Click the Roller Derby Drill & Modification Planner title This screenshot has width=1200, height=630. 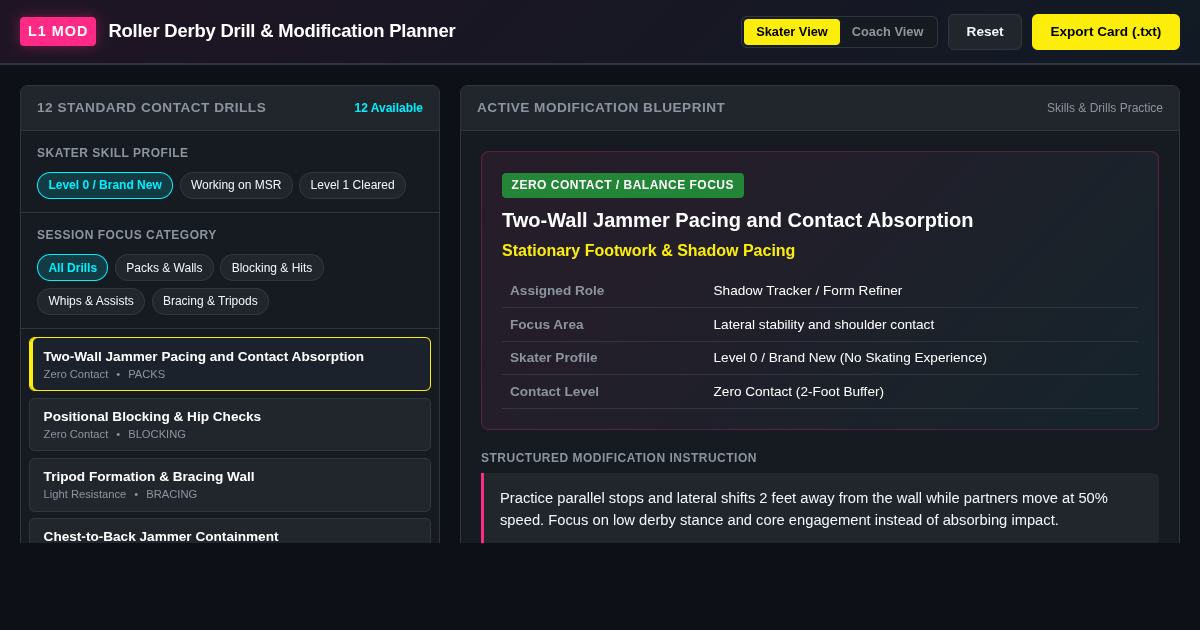point(282,31)
